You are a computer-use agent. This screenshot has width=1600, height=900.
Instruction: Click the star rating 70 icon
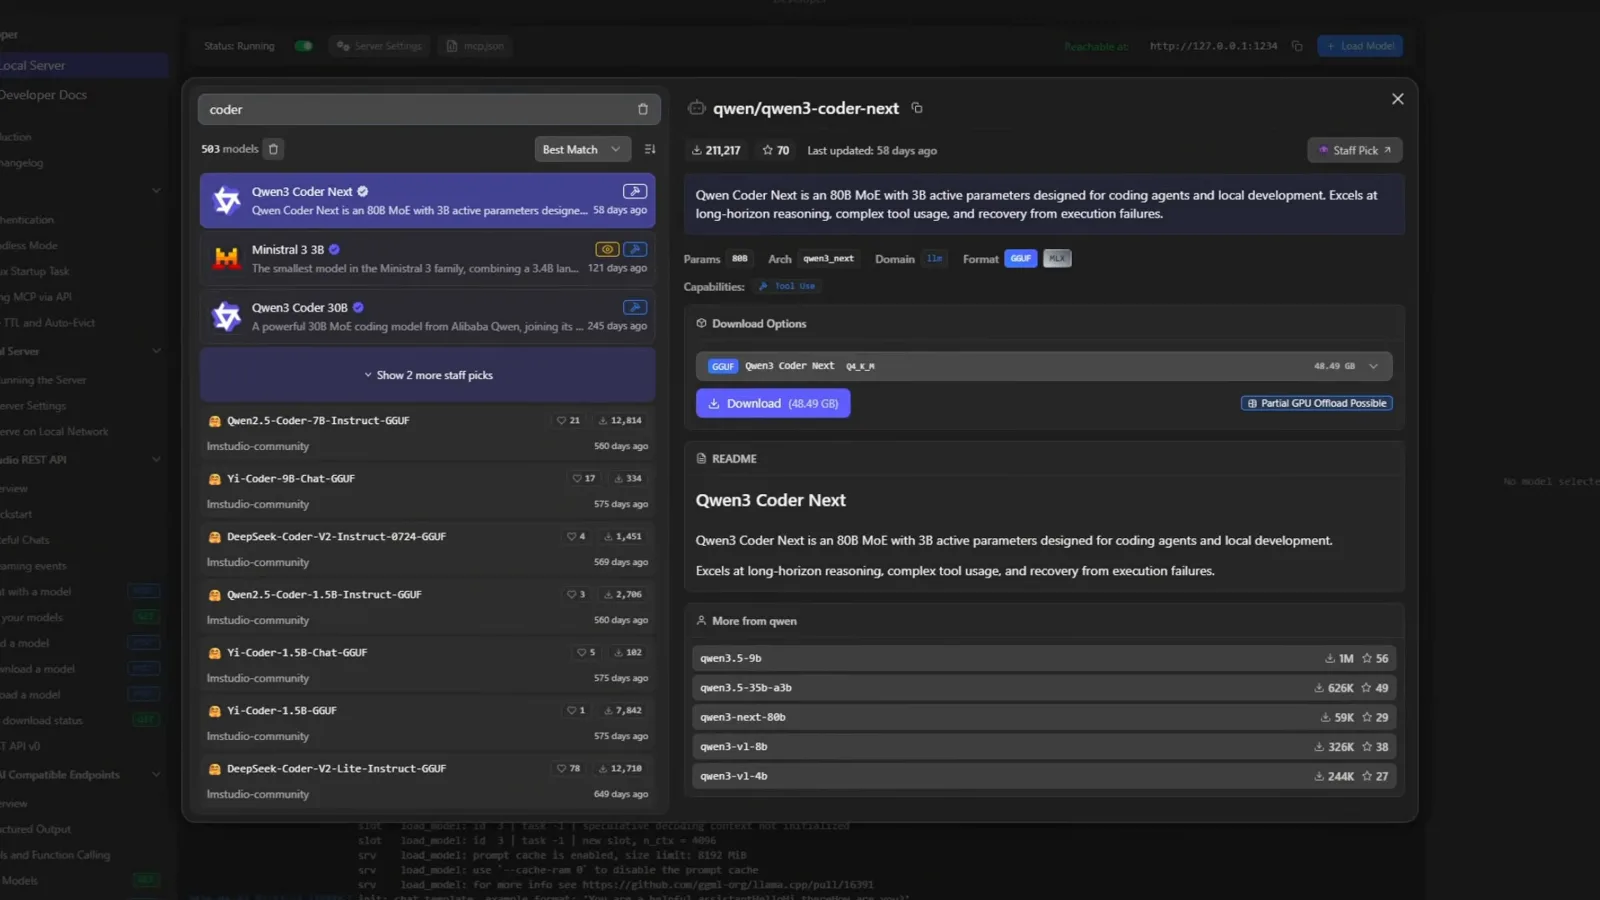(768, 150)
